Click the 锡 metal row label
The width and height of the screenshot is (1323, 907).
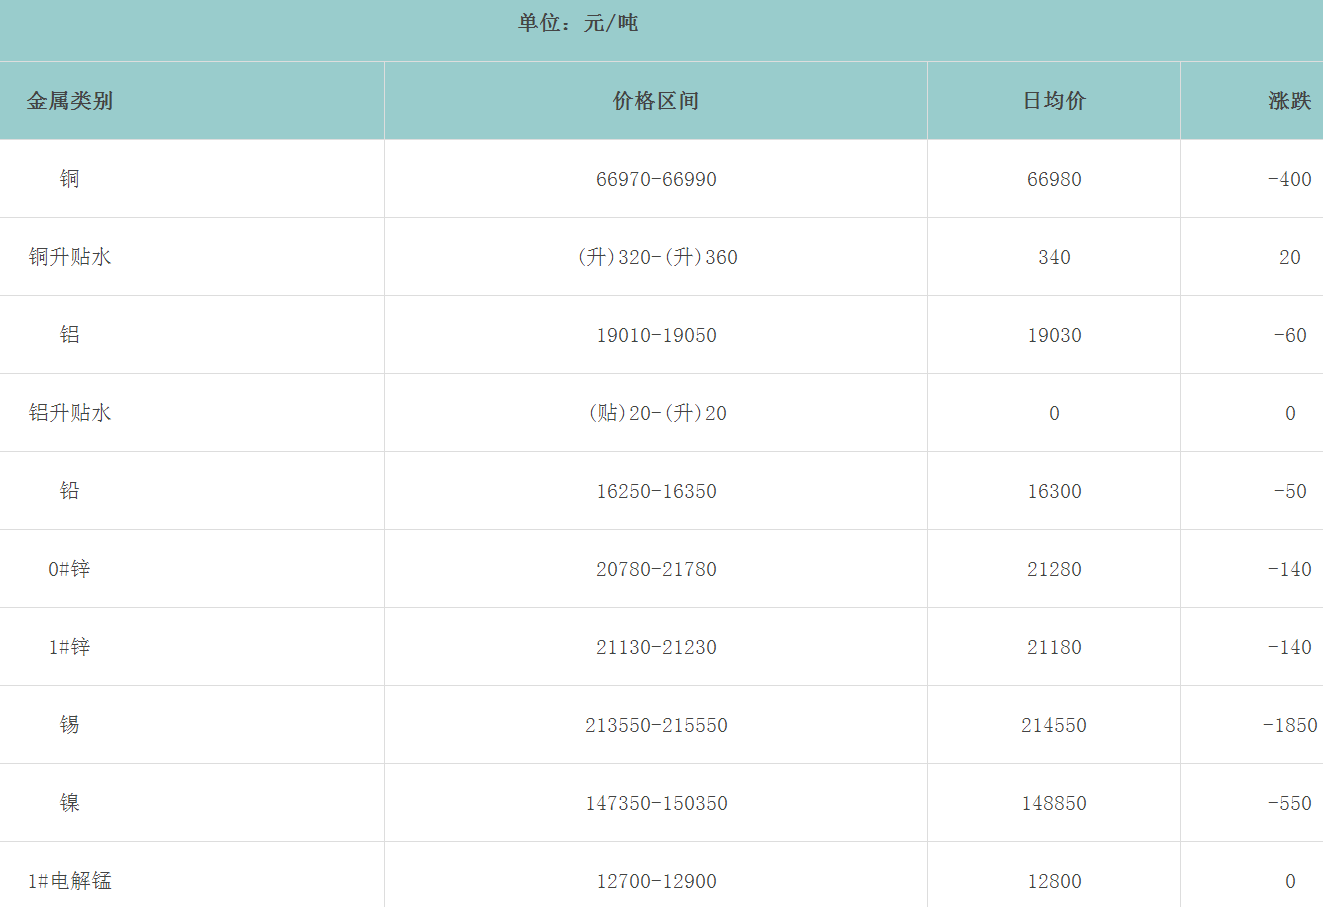point(69,725)
